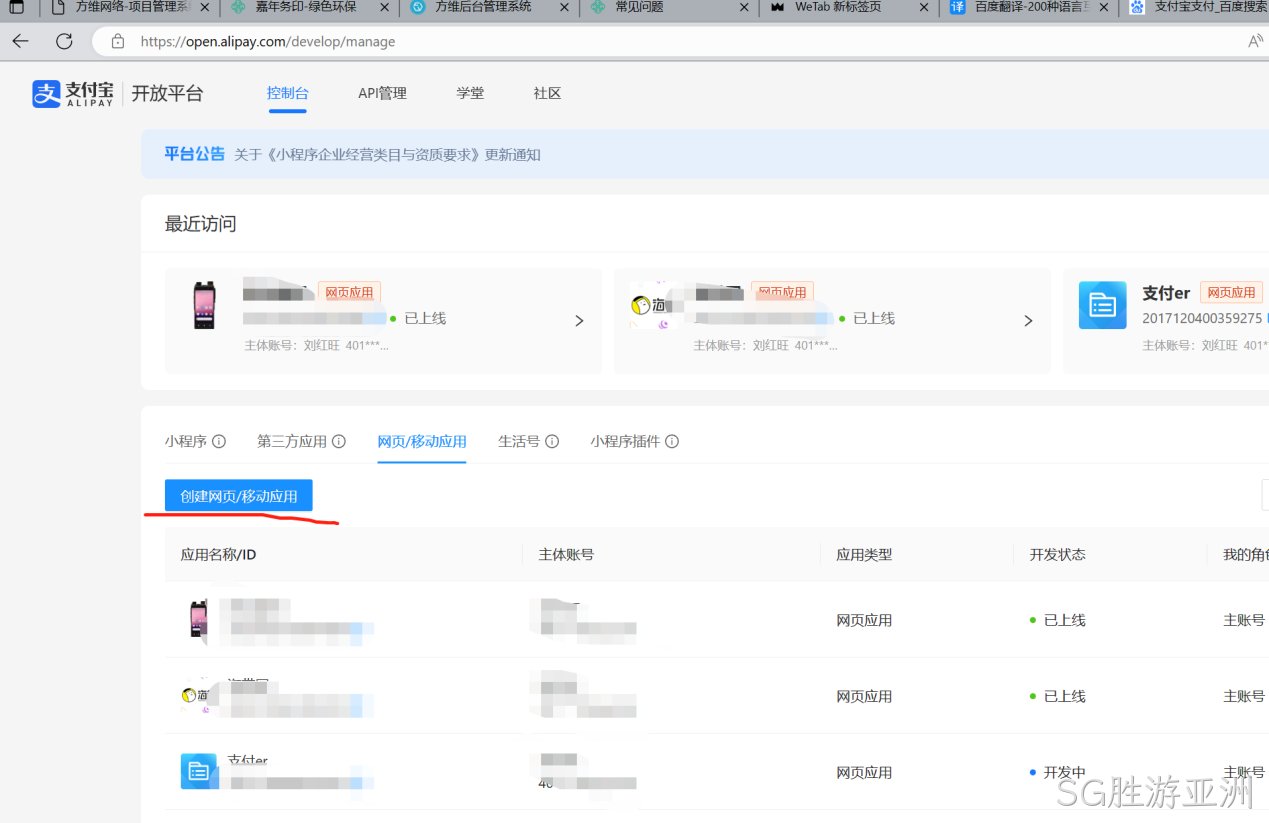Click 创建网页/移动应用 button
The height and width of the screenshot is (823, 1269).
pos(239,496)
